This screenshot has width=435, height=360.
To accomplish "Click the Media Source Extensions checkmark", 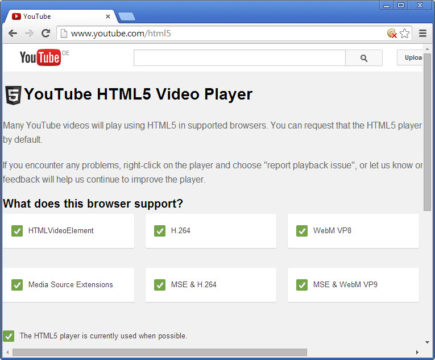I will pyautogui.click(x=17, y=285).
